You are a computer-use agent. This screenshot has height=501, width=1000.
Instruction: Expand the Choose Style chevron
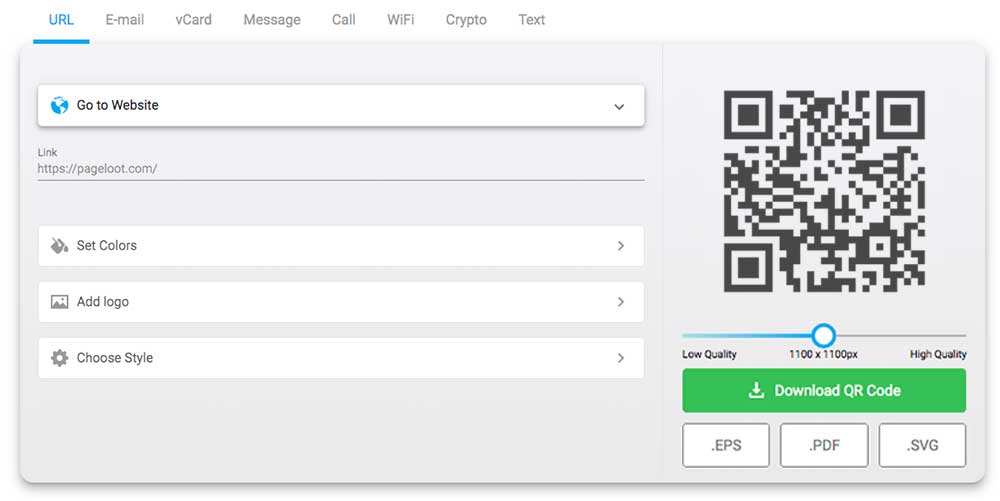tap(621, 358)
